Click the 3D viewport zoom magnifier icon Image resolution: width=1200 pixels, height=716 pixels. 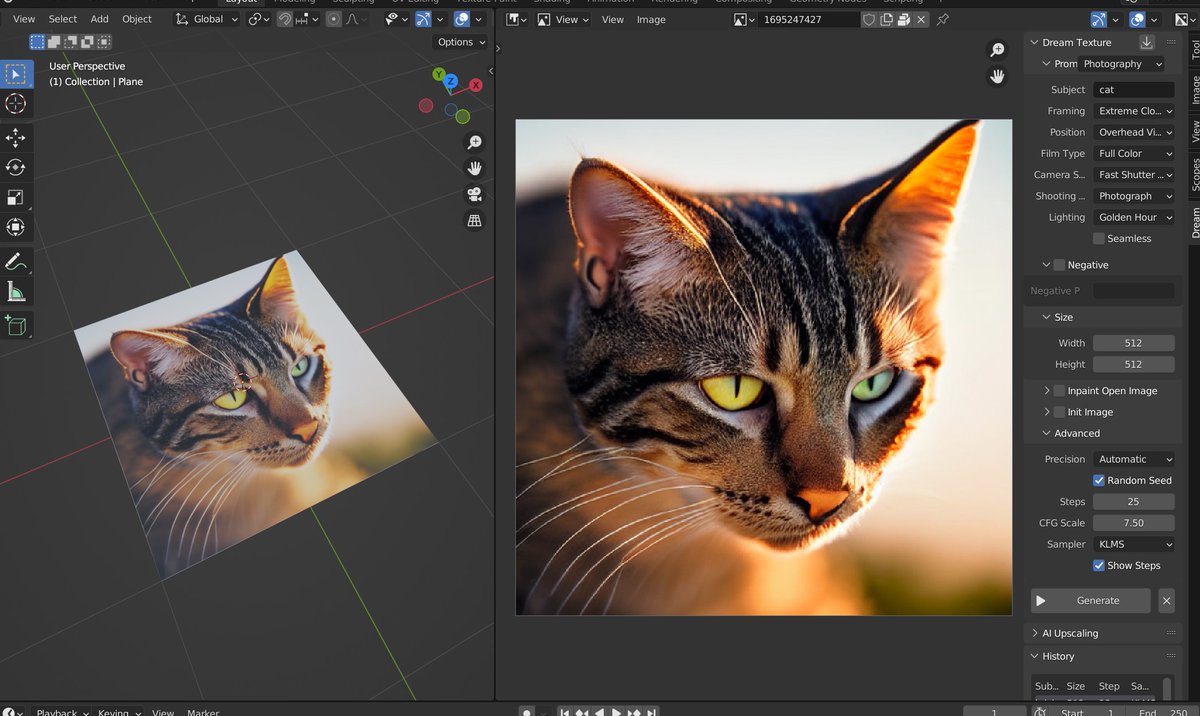pos(475,143)
